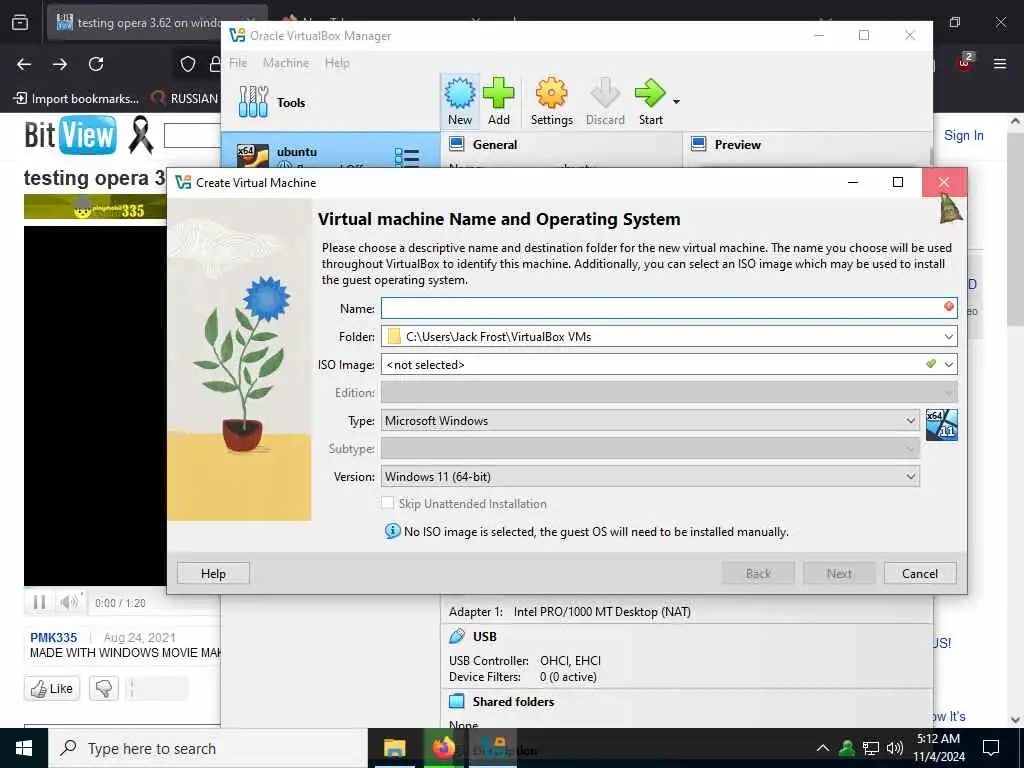Open the Start button dropdown arrow
Viewport: 1024px width, 768px height.
[677, 101]
